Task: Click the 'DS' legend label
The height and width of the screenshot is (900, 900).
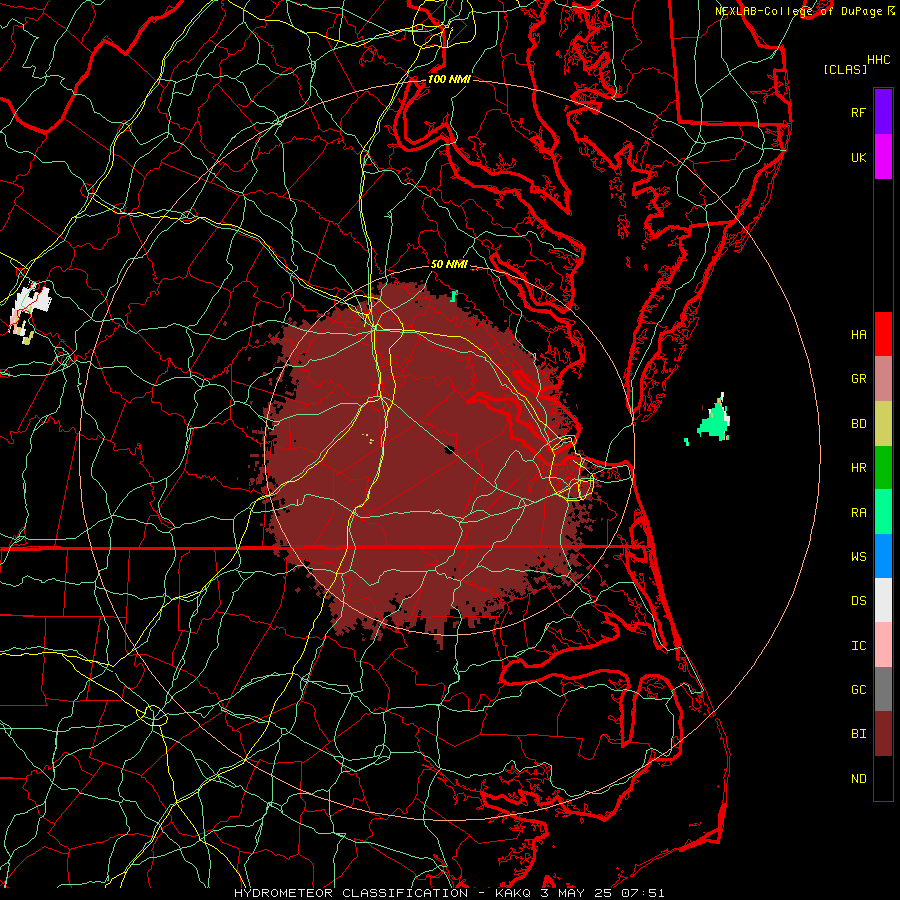Action: pos(858,600)
